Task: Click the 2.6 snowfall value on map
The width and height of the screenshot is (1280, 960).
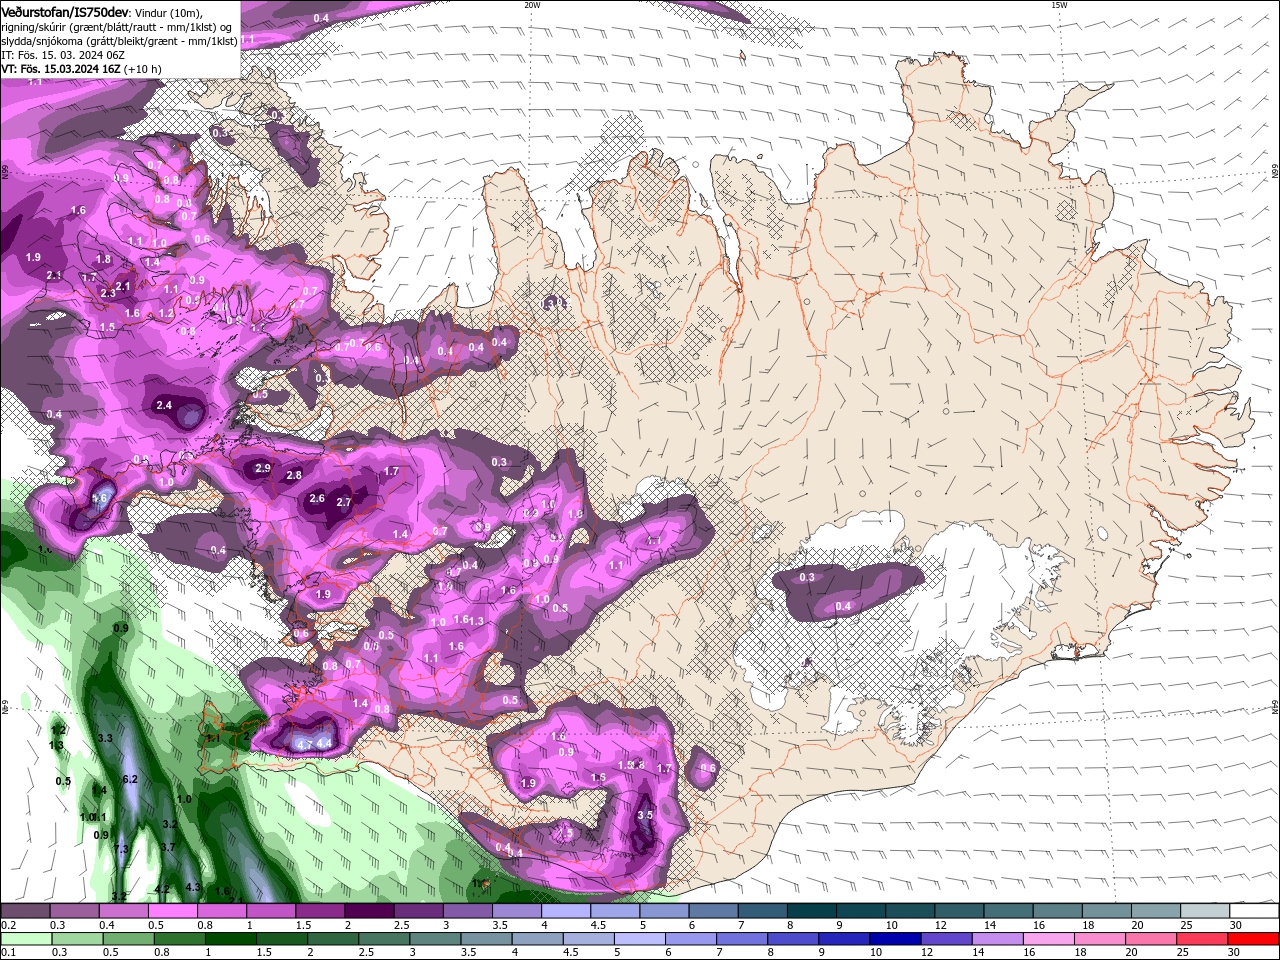Action: [317, 498]
